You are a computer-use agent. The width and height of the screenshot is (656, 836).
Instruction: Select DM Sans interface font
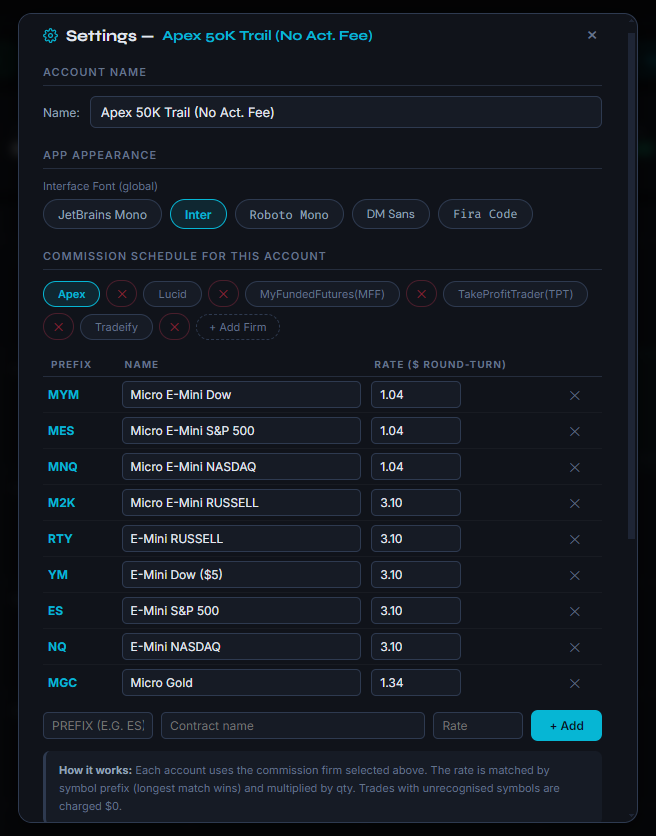click(390, 214)
